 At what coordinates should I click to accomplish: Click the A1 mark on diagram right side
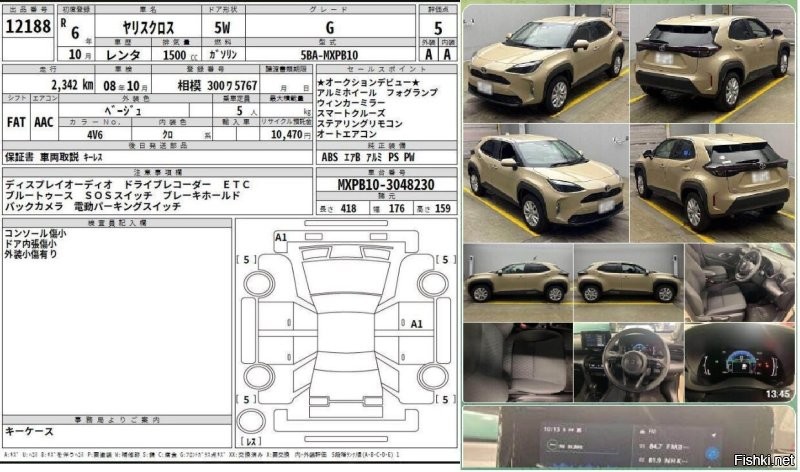tap(417, 324)
